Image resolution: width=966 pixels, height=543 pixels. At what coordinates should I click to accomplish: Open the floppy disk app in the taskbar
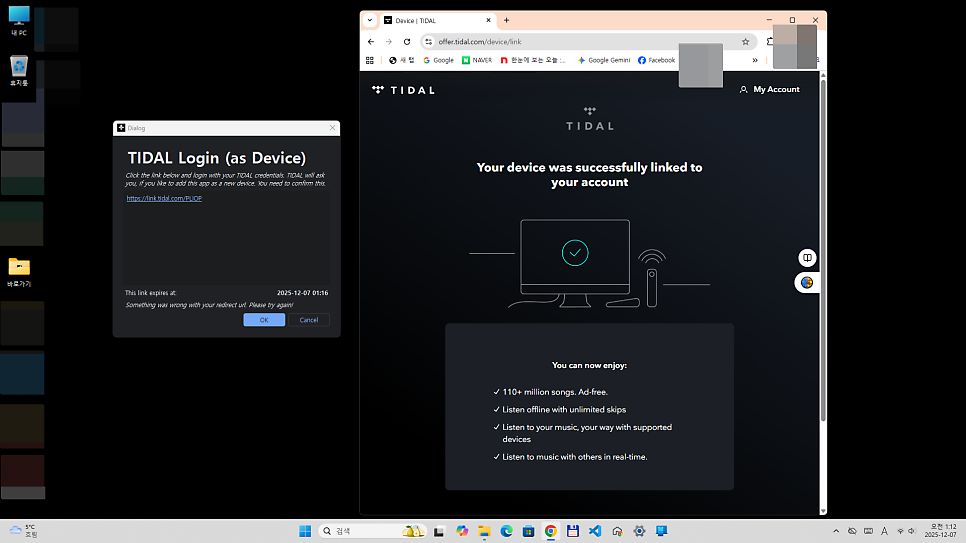(573, 531)
